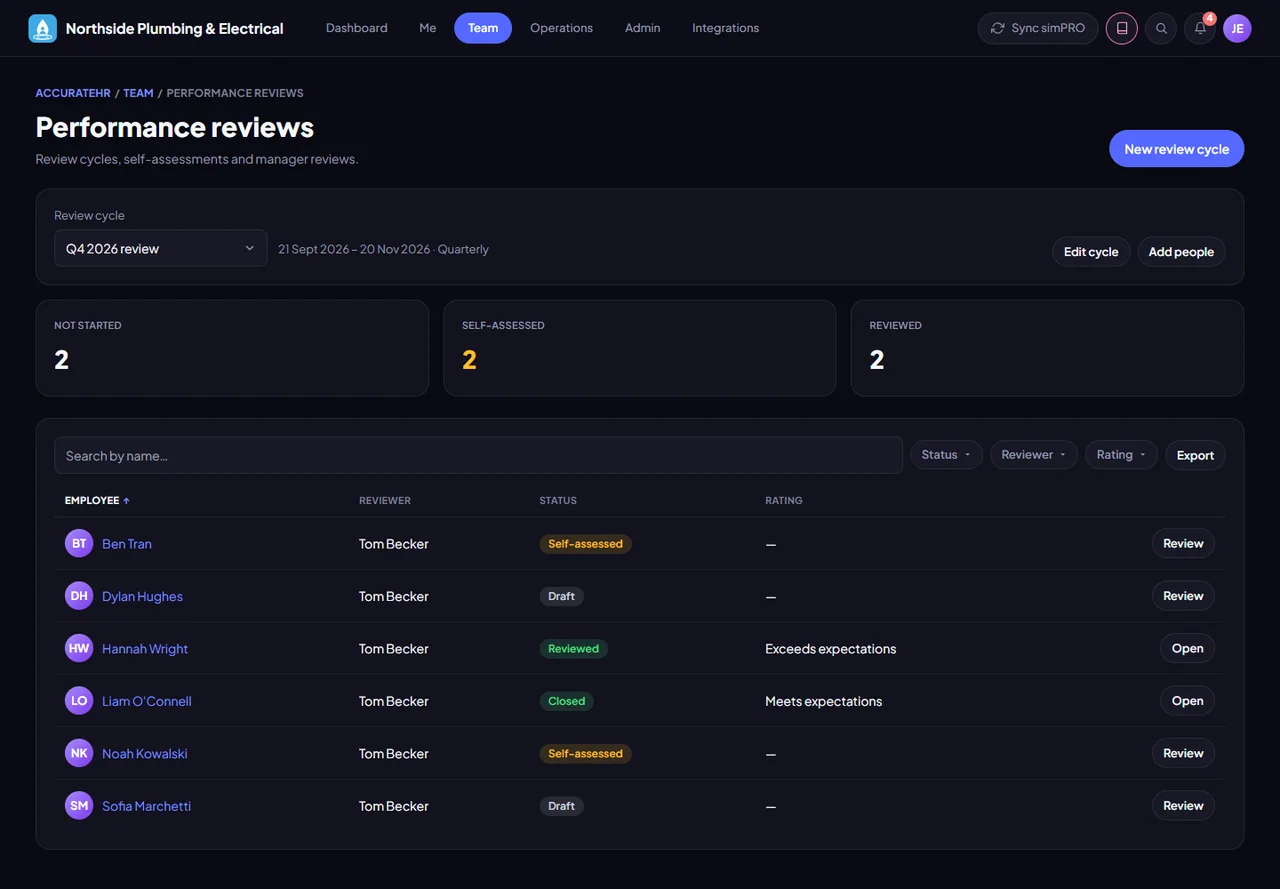The image size is (1280, 889).
Task: Open the Me tab
Action: 428,28
